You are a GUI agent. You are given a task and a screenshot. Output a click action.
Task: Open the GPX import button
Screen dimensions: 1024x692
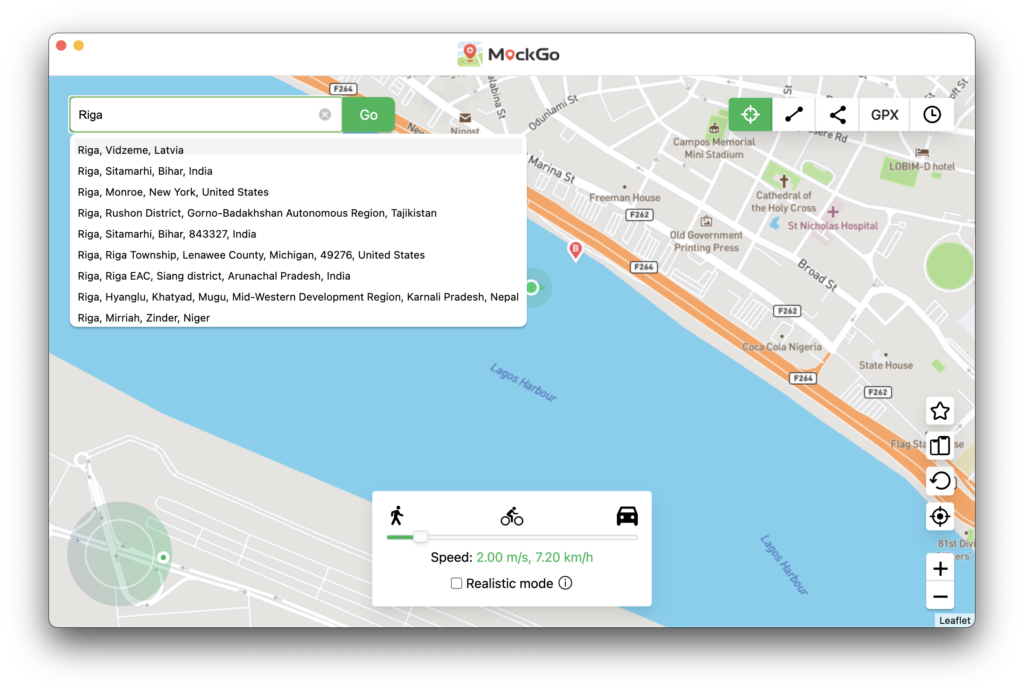(x=884, y=115)
